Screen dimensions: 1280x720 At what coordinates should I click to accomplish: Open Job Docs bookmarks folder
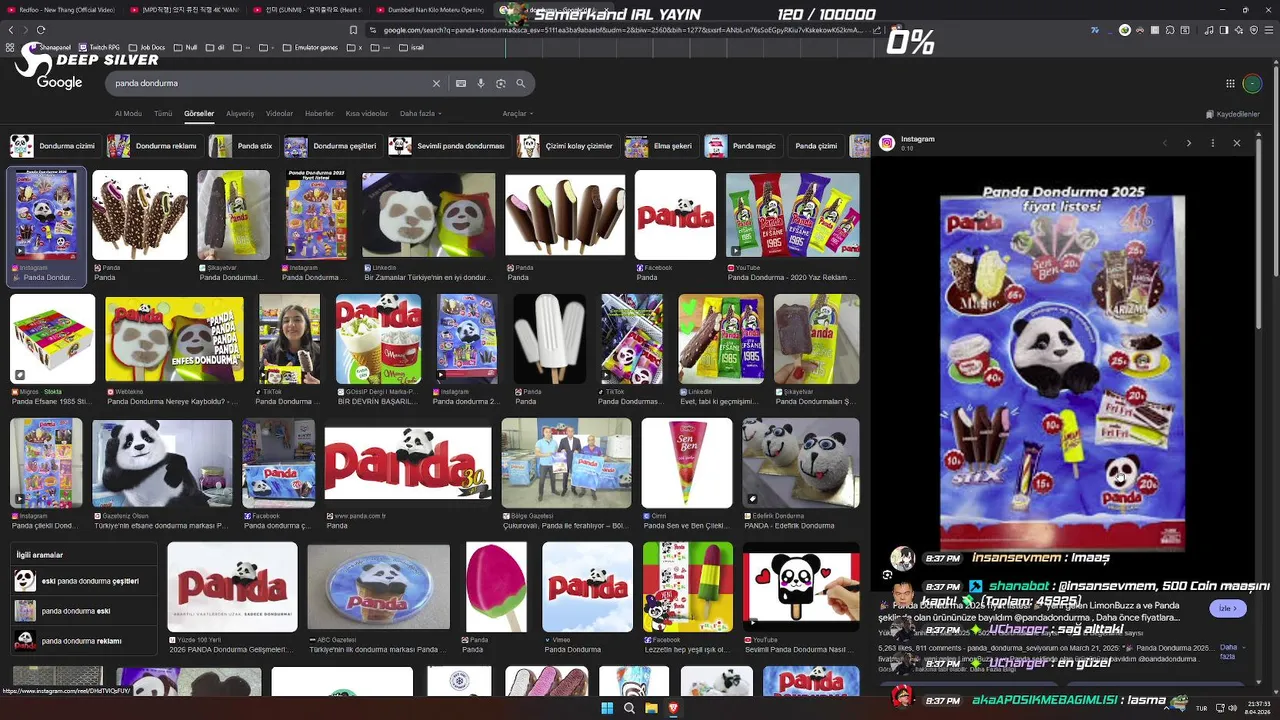pos(146,47)
